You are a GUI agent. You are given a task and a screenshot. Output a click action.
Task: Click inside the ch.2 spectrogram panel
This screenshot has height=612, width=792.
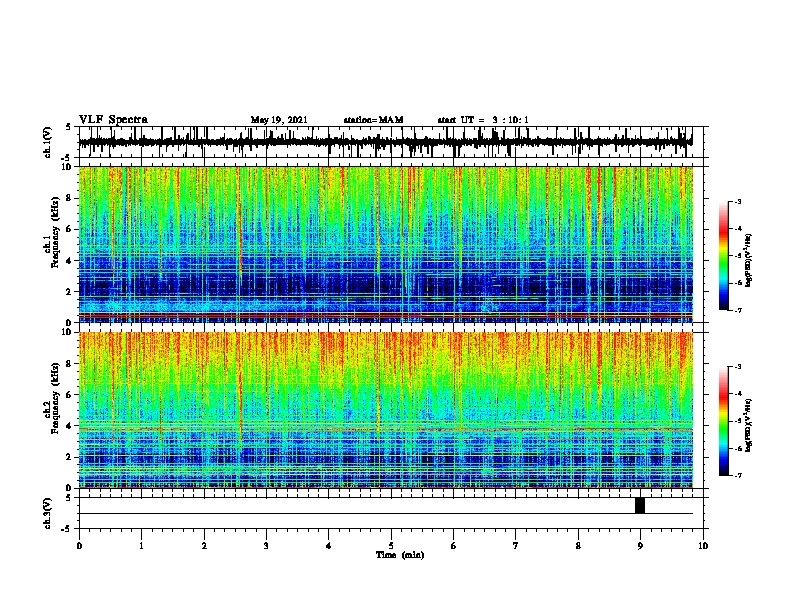click(385, 410)
